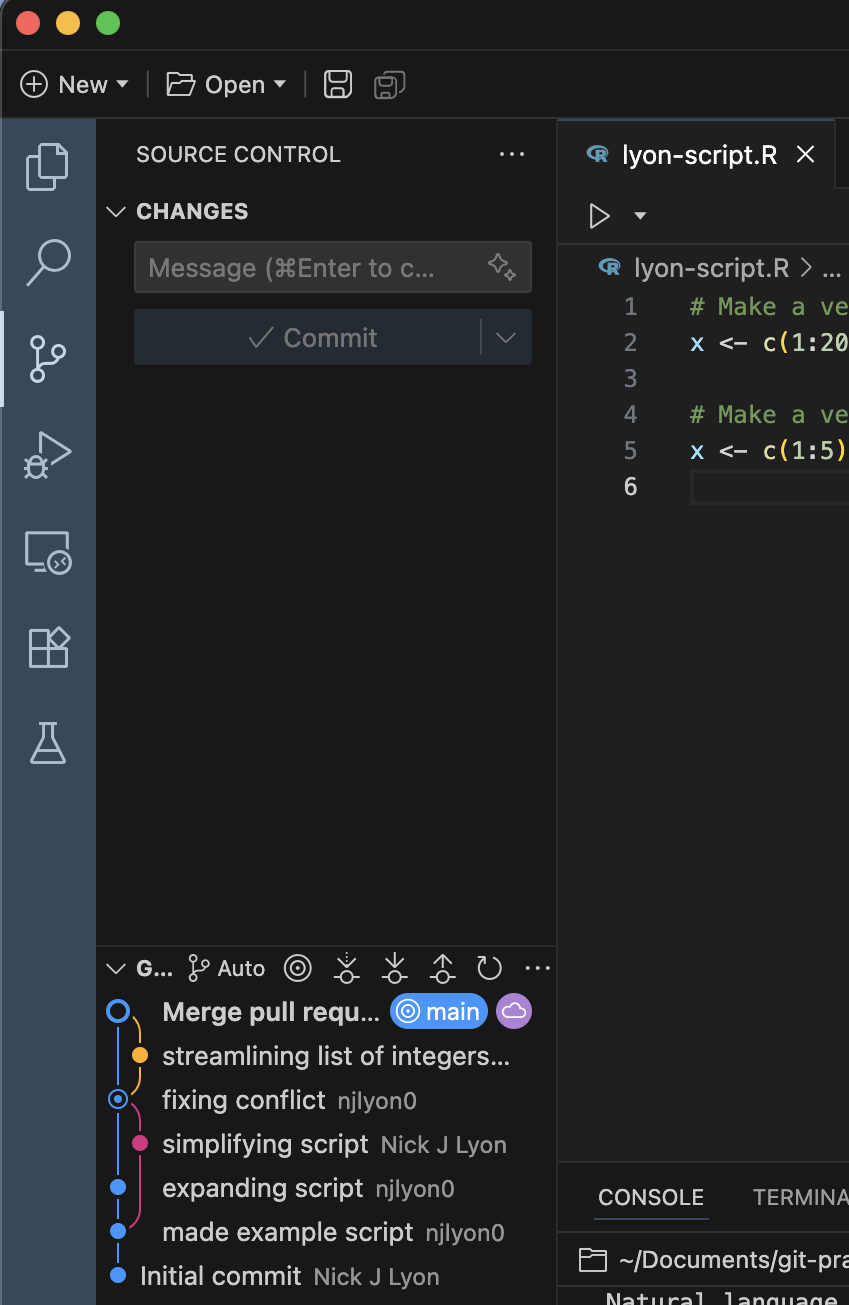Generate commit message with the sparkle icon

[502, 267]
